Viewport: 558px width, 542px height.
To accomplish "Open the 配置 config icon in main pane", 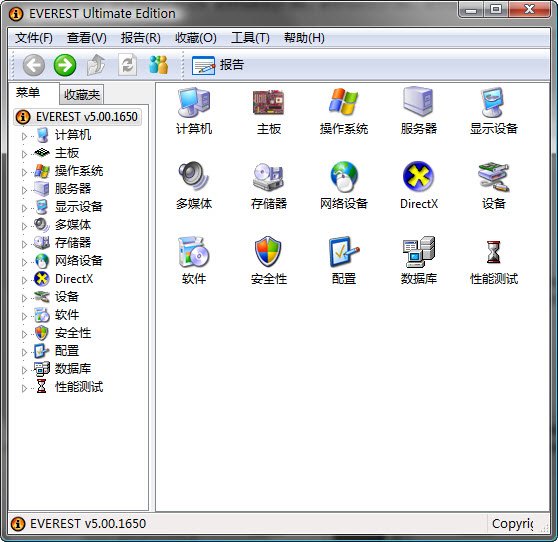I will (x=344, y=252).
